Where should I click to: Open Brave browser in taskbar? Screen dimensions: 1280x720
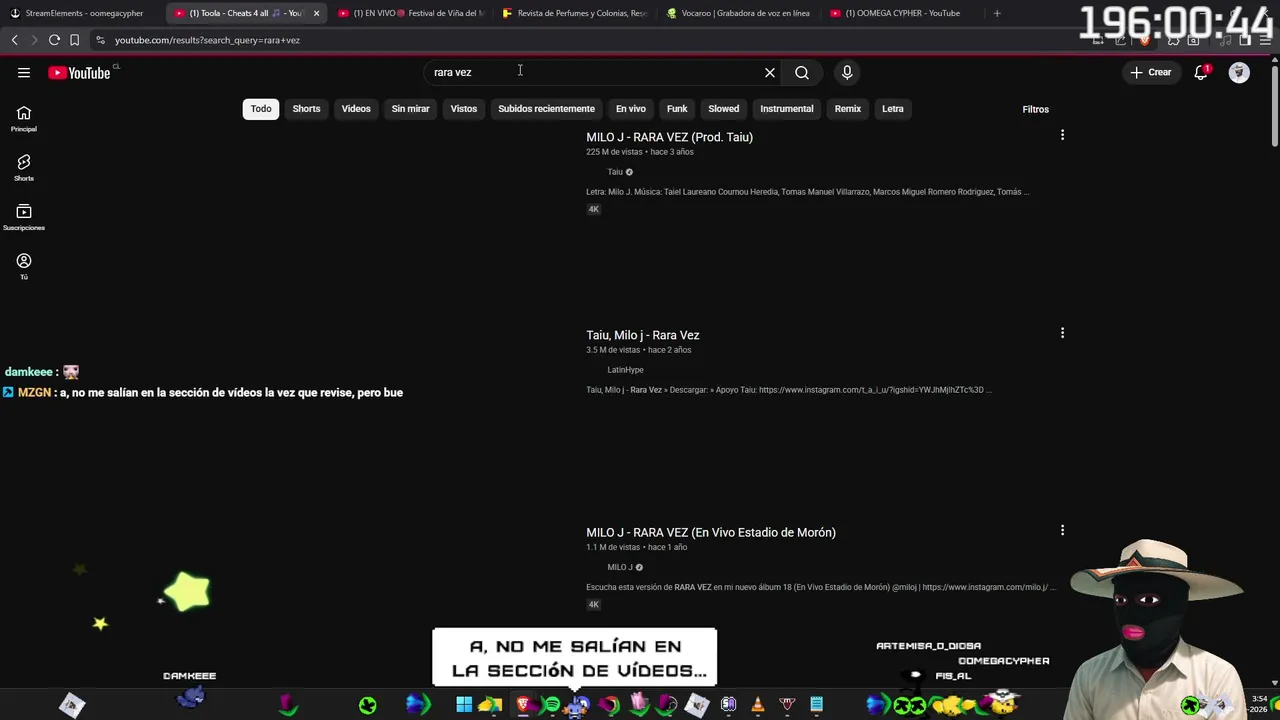[523, 705]
